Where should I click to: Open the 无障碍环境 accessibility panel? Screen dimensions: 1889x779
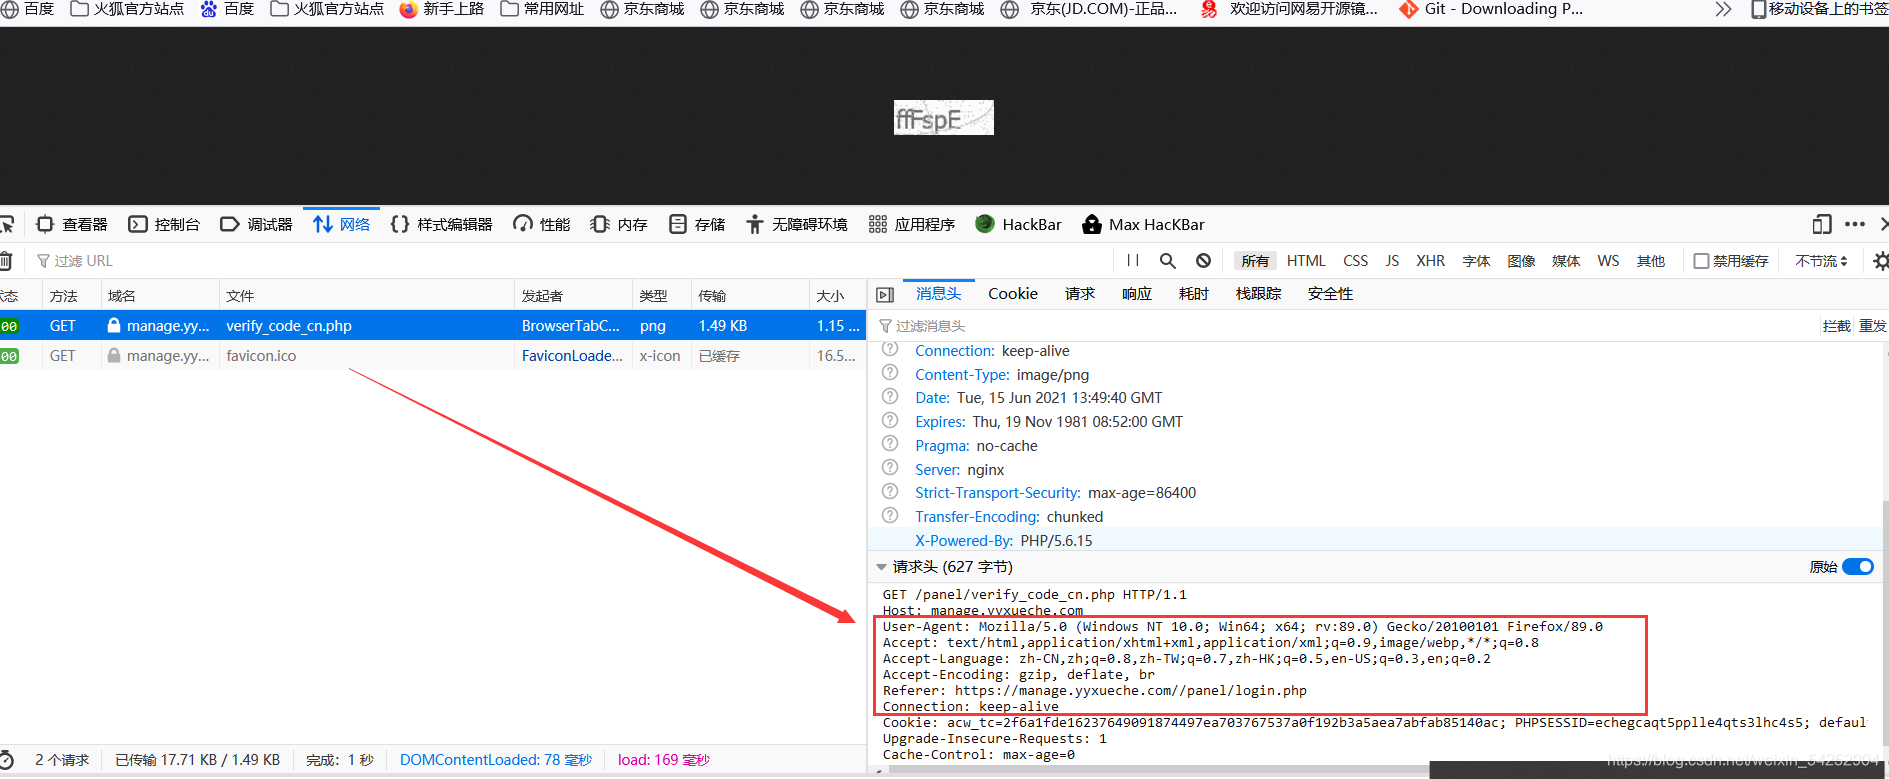(x=797, y=224)
